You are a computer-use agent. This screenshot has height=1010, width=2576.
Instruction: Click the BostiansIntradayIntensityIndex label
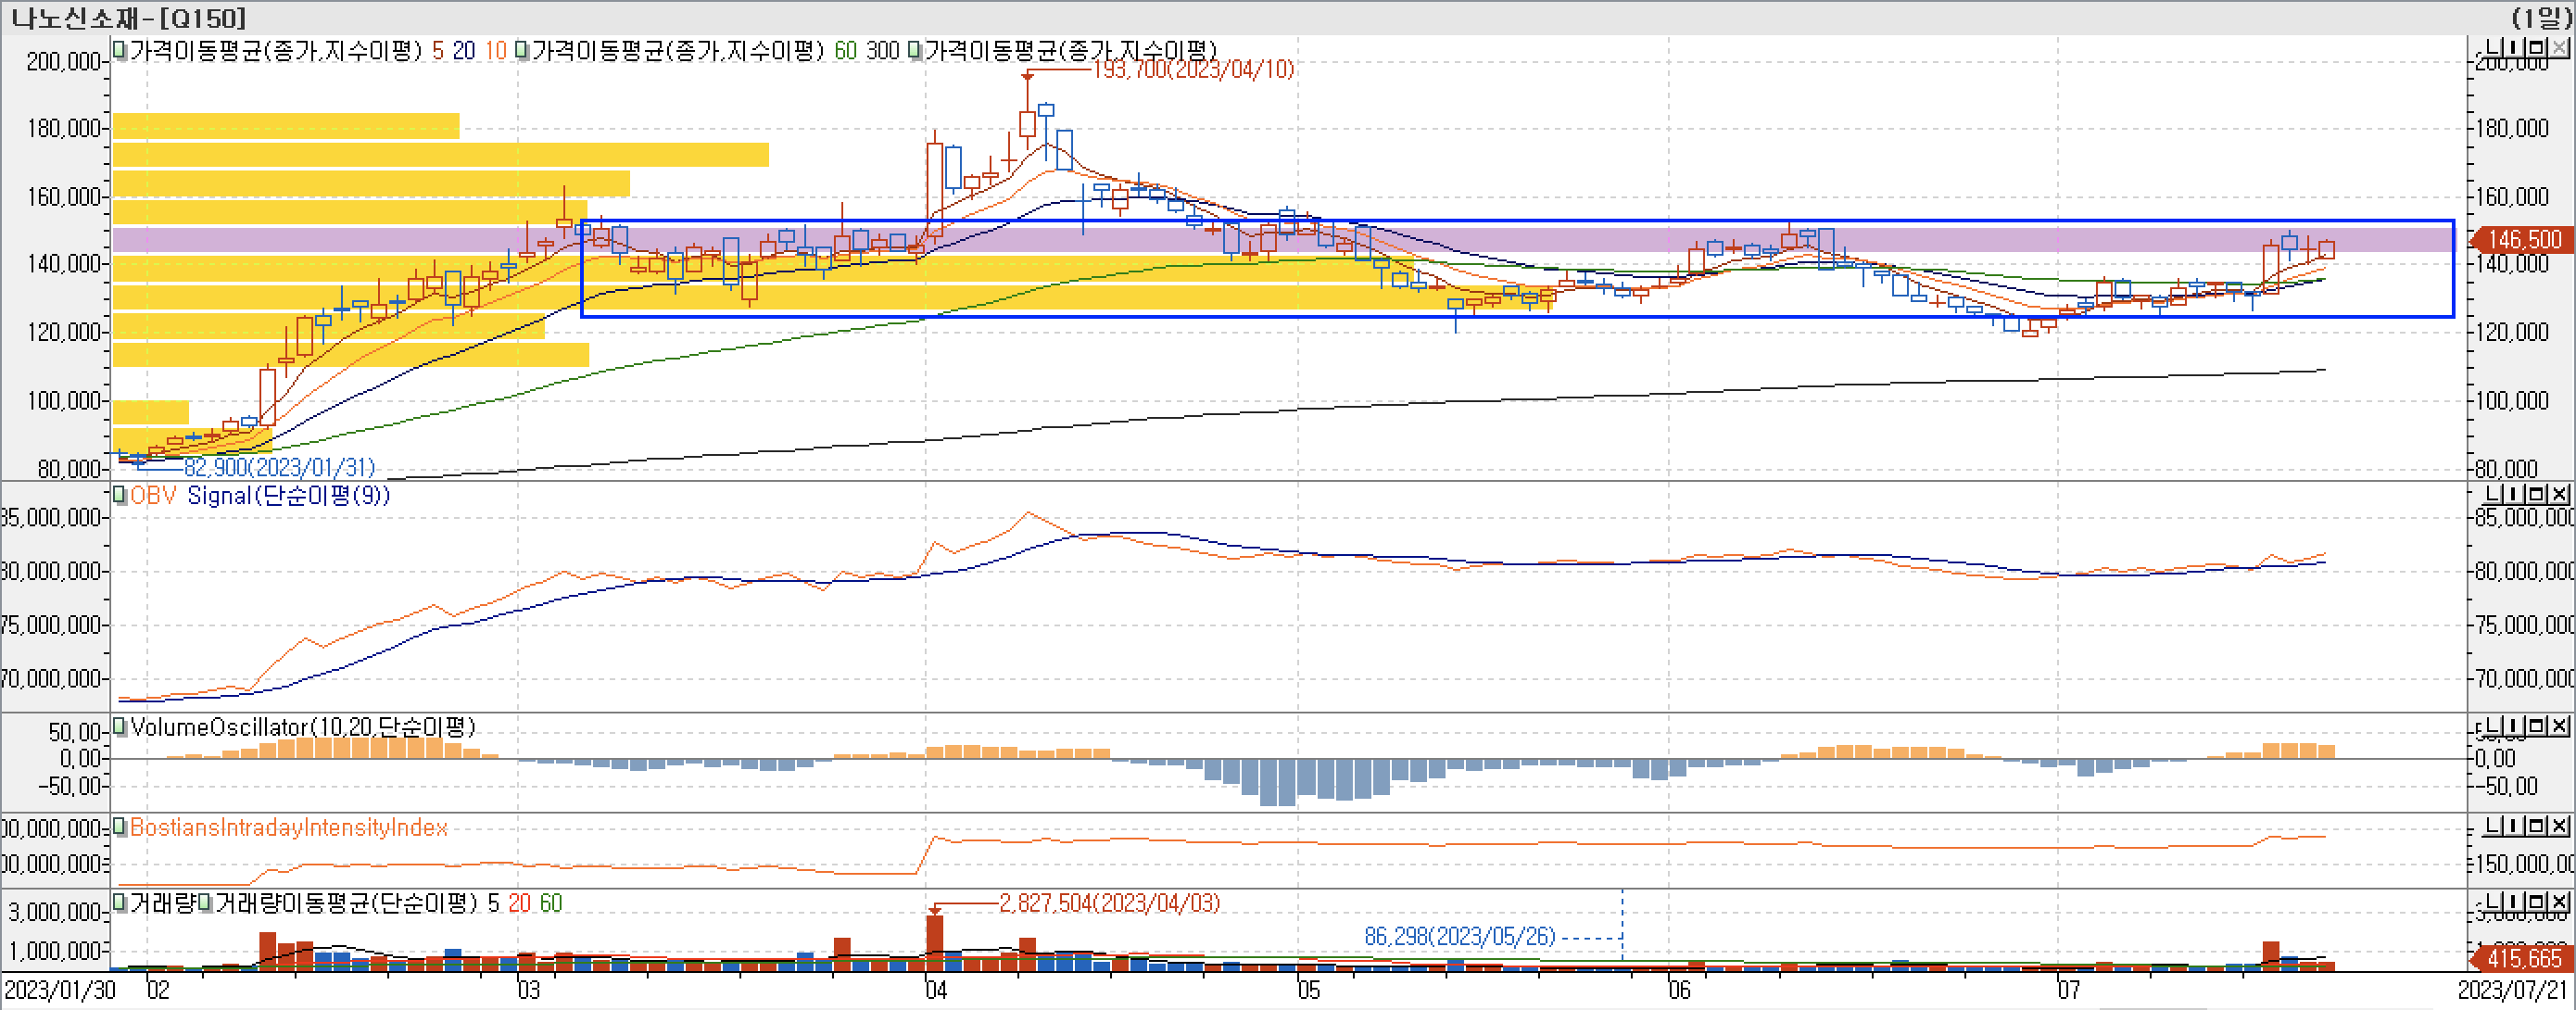click(288, 827)
